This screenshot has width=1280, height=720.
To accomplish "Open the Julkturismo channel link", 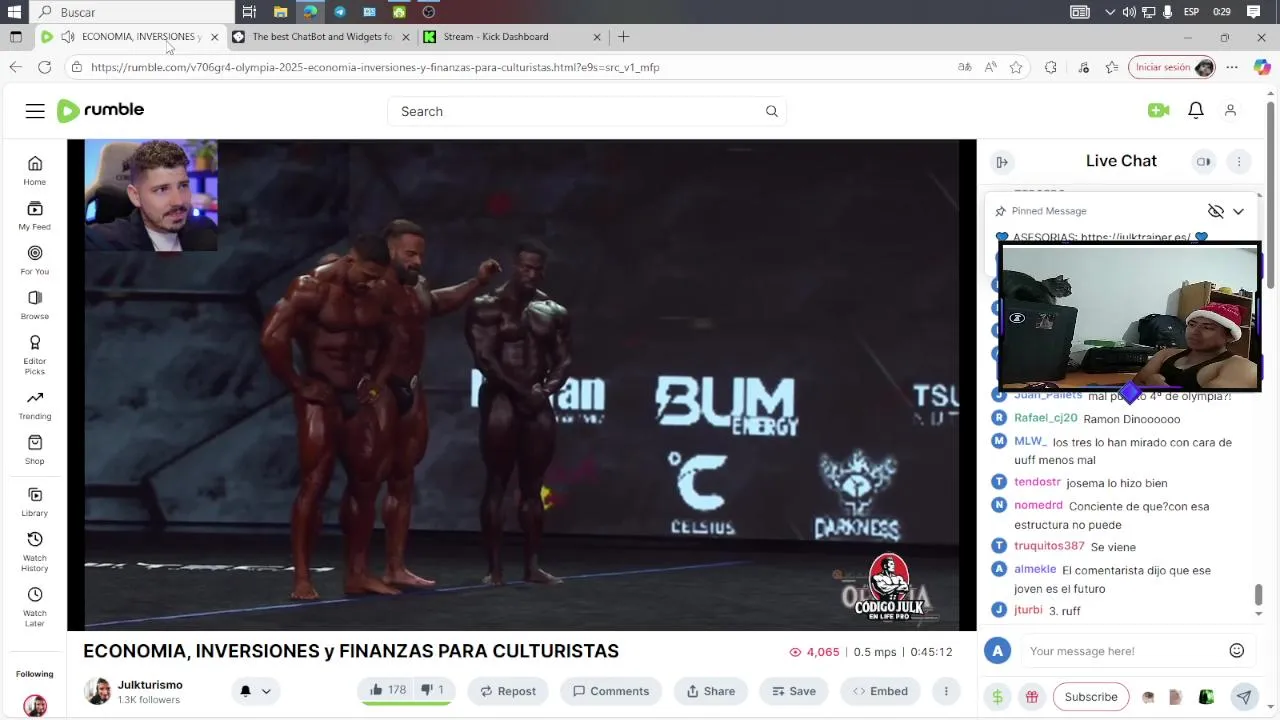I will (150, 685).
